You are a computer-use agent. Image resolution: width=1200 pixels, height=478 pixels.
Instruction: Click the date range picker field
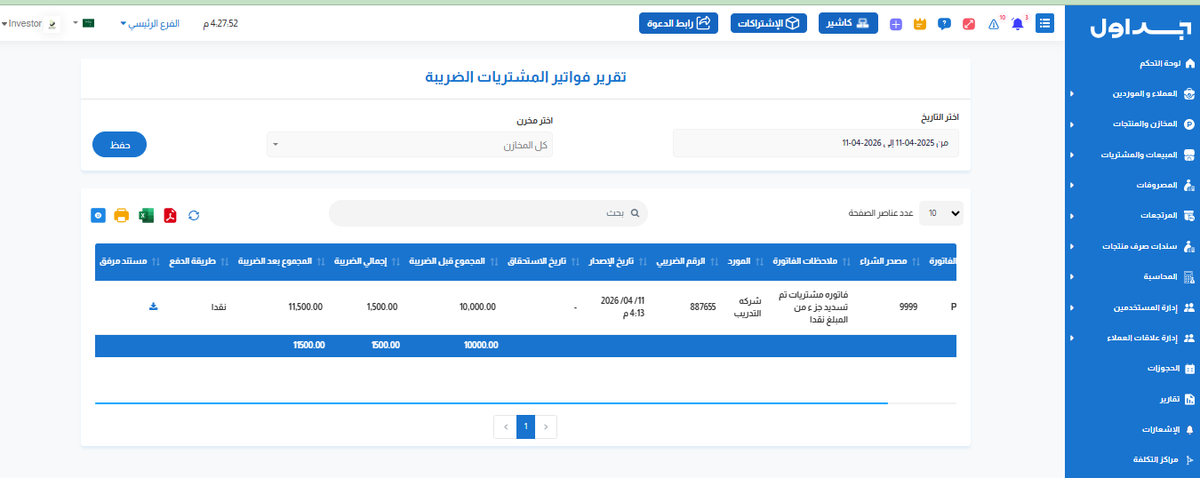point(816,143)
